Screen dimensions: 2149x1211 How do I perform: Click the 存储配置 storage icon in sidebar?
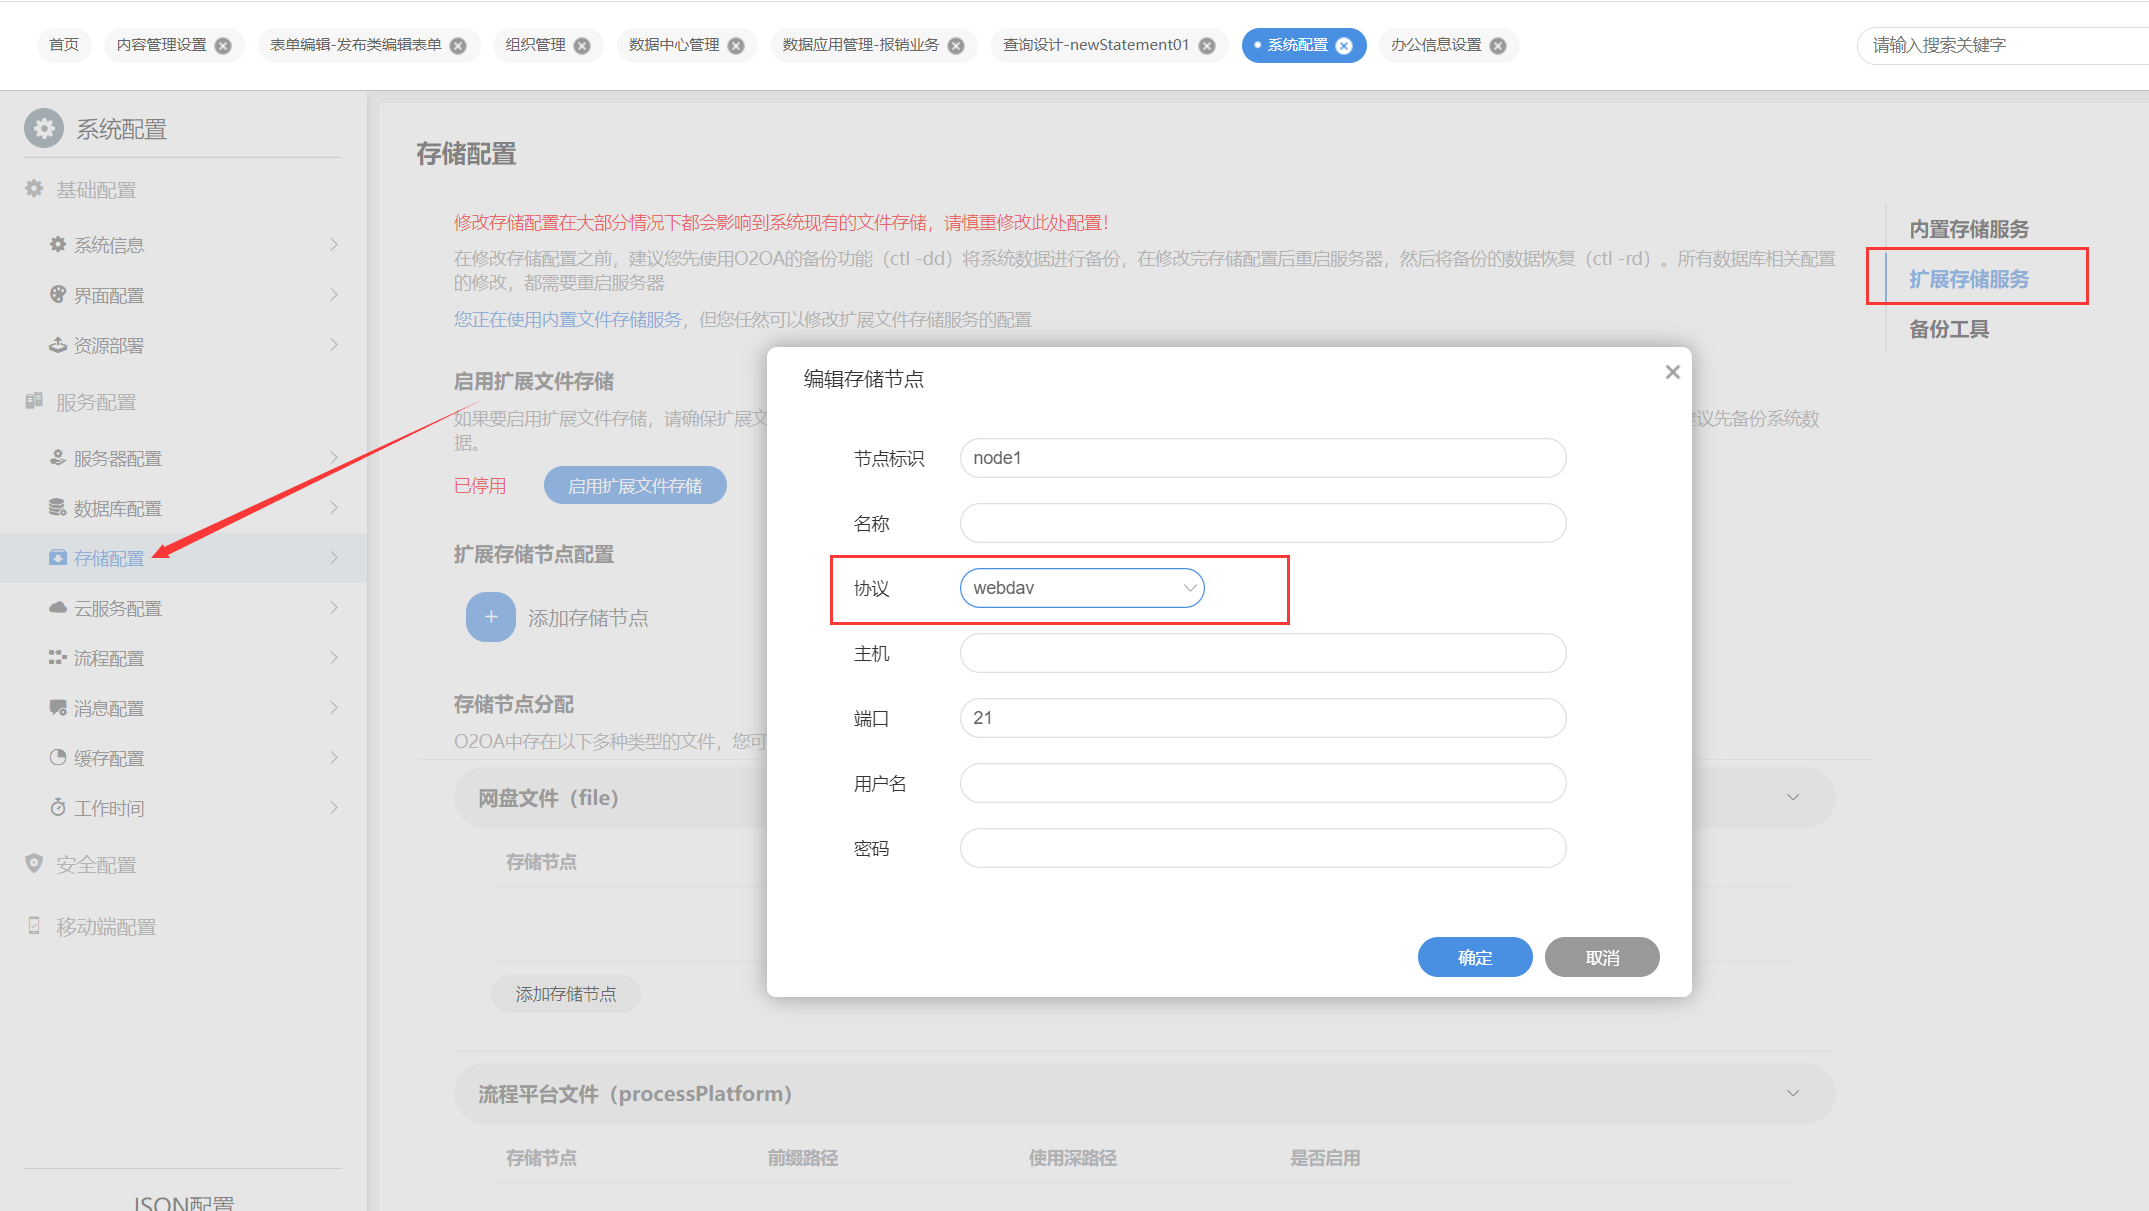point(58,558)
